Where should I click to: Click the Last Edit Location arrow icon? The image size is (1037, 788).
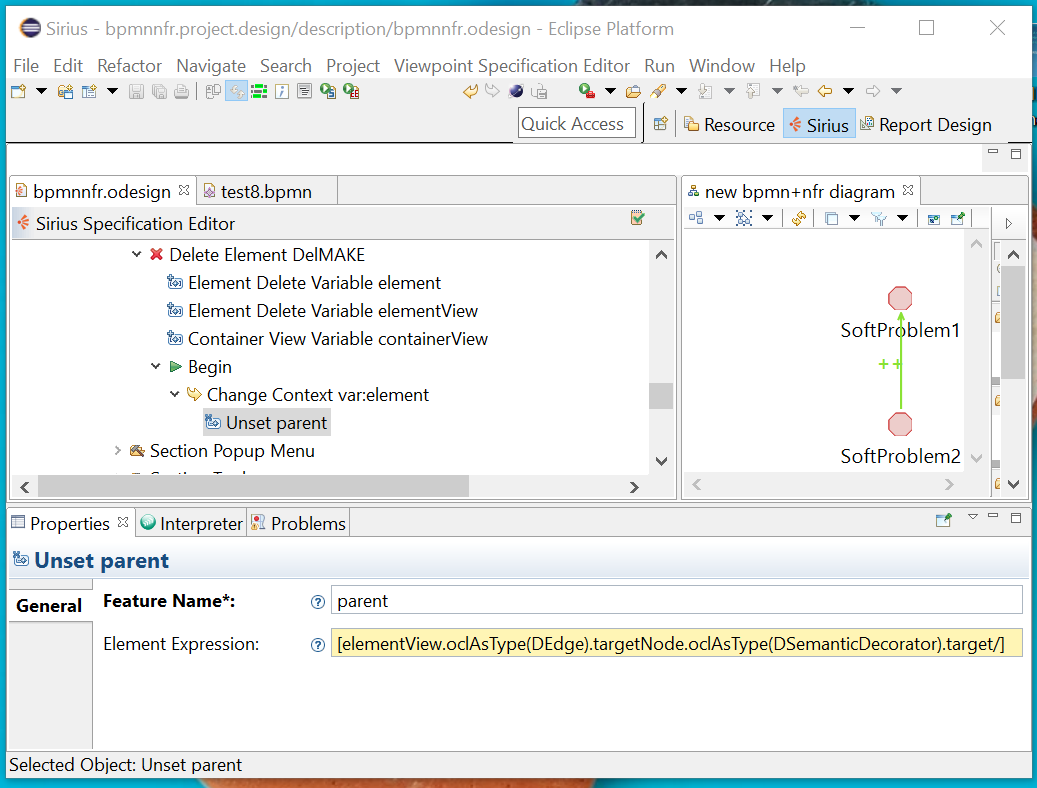[x=800, y=91]
